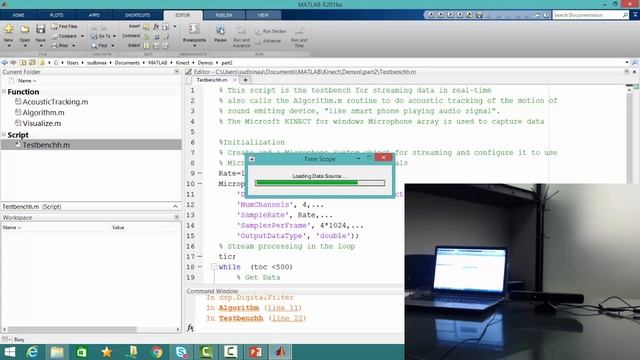
Task: Collapse the Script group in Current Folder
Action: coord(4,134)
